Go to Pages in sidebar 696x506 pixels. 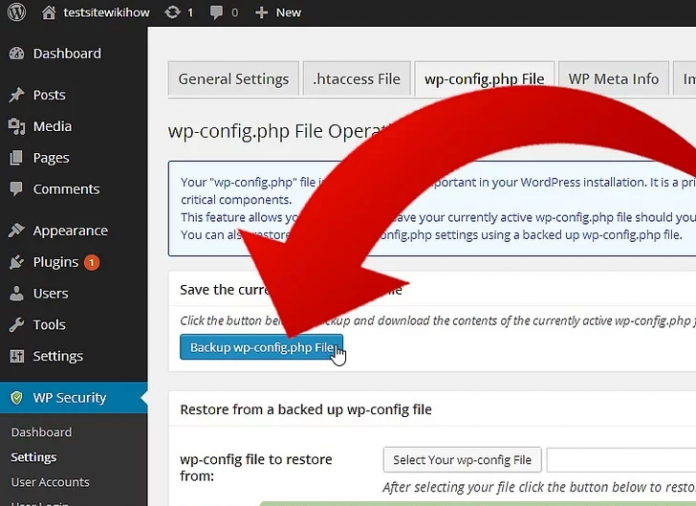50,157
